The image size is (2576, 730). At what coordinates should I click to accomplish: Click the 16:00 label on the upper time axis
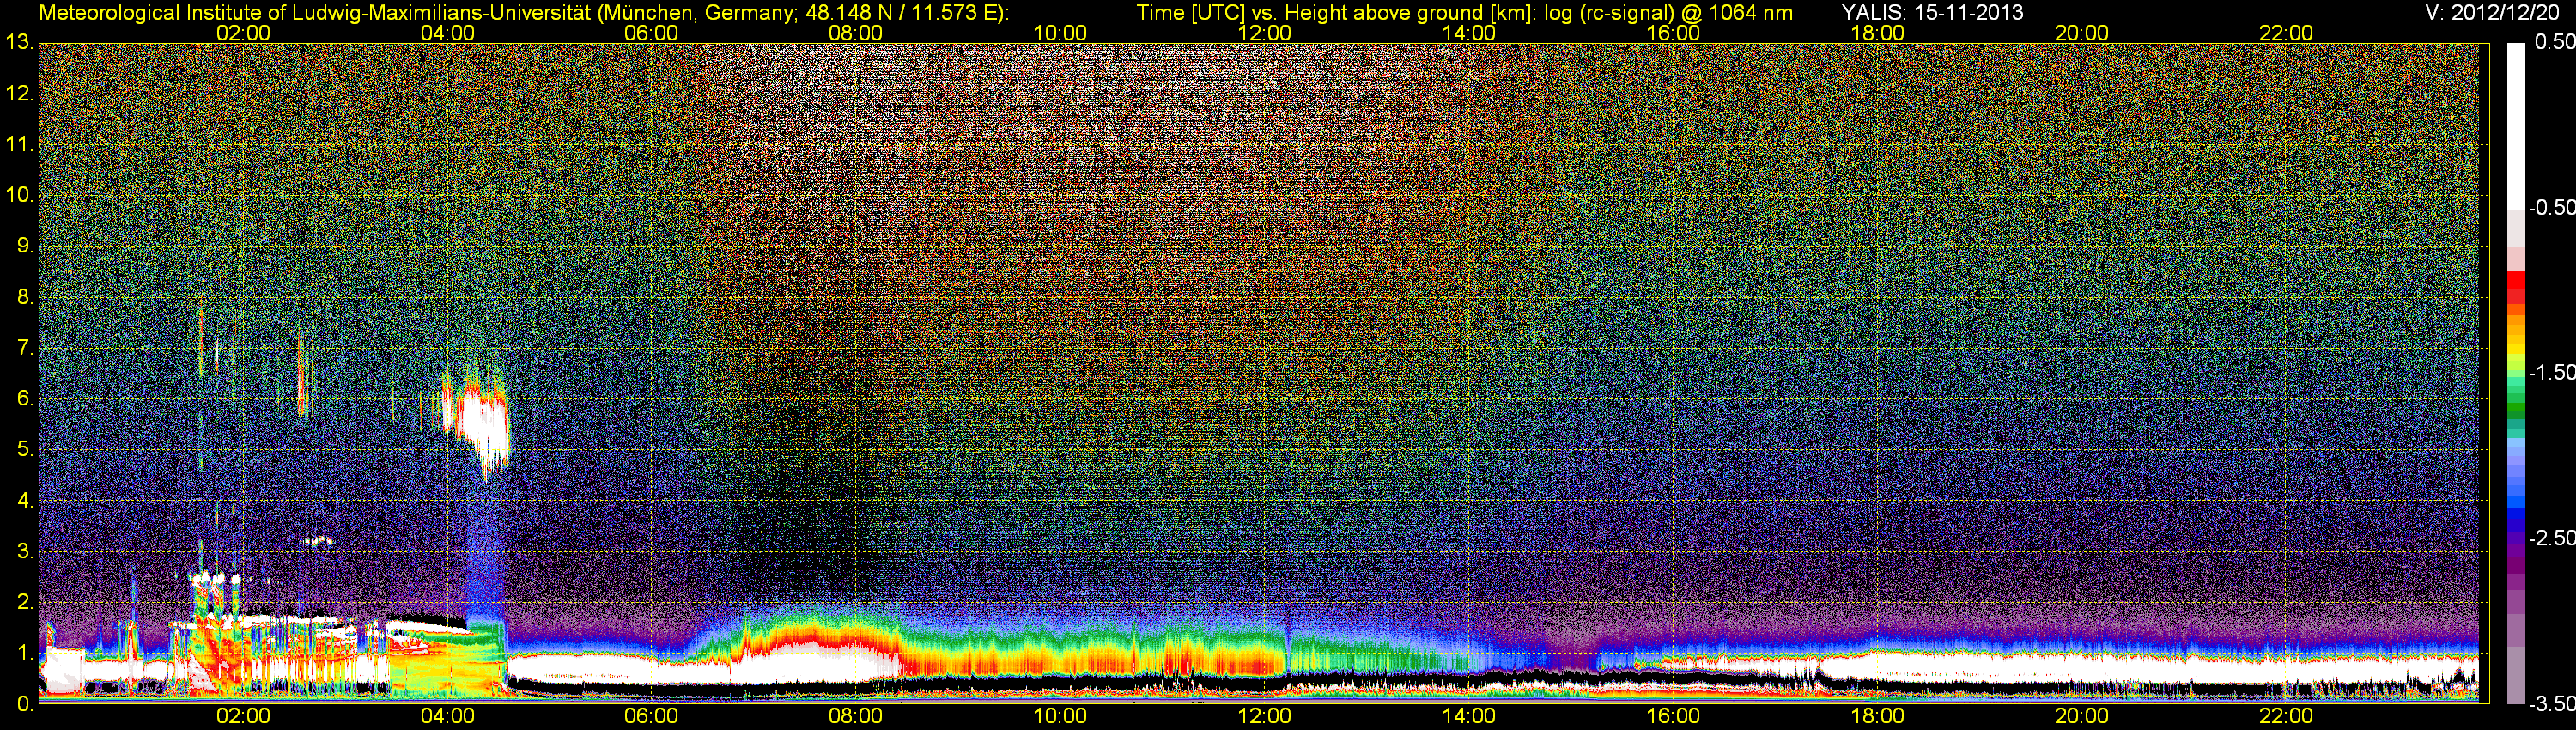pyautogui.click(x=1673, y=33)
